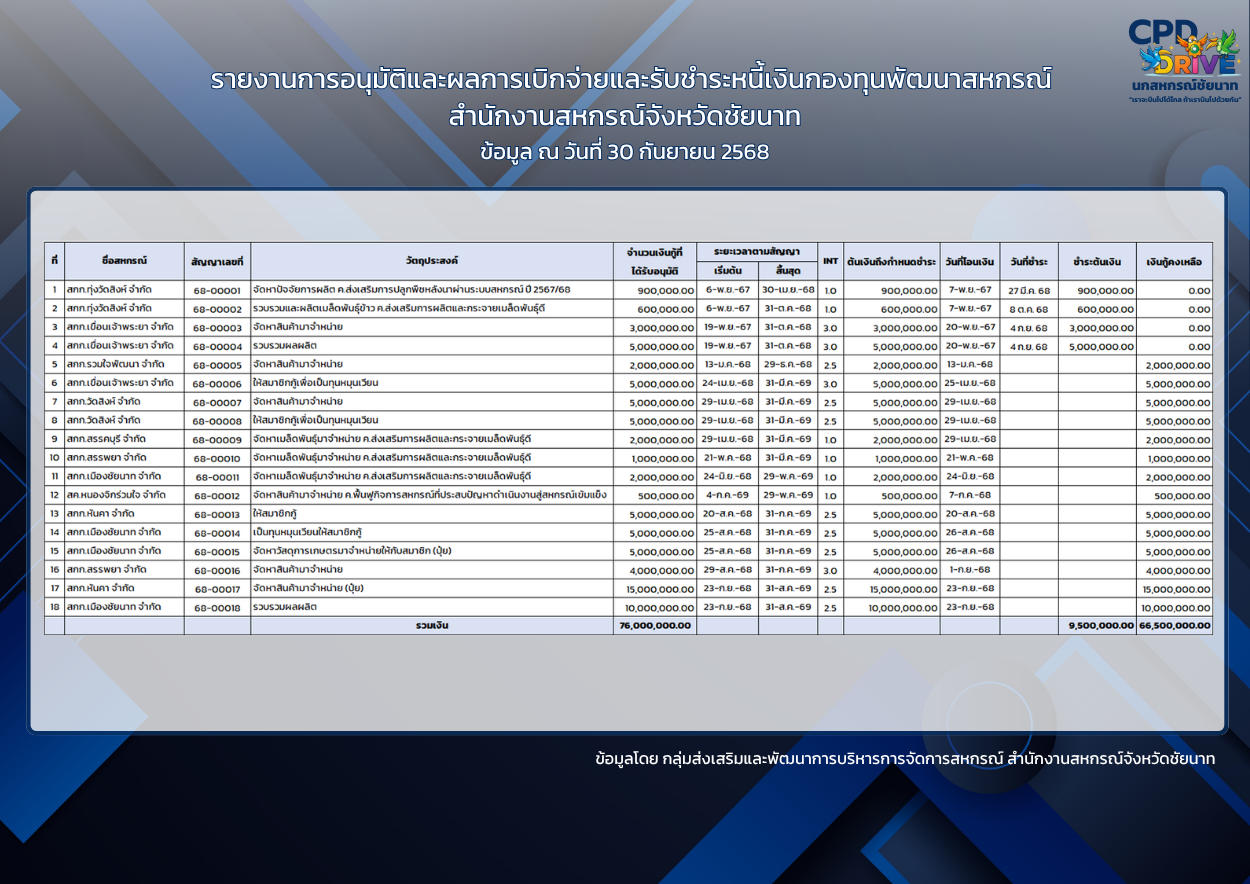
Task: Click the 'เงินกู้คงเหลือ' column header
Action: [x=1174, y=261]
